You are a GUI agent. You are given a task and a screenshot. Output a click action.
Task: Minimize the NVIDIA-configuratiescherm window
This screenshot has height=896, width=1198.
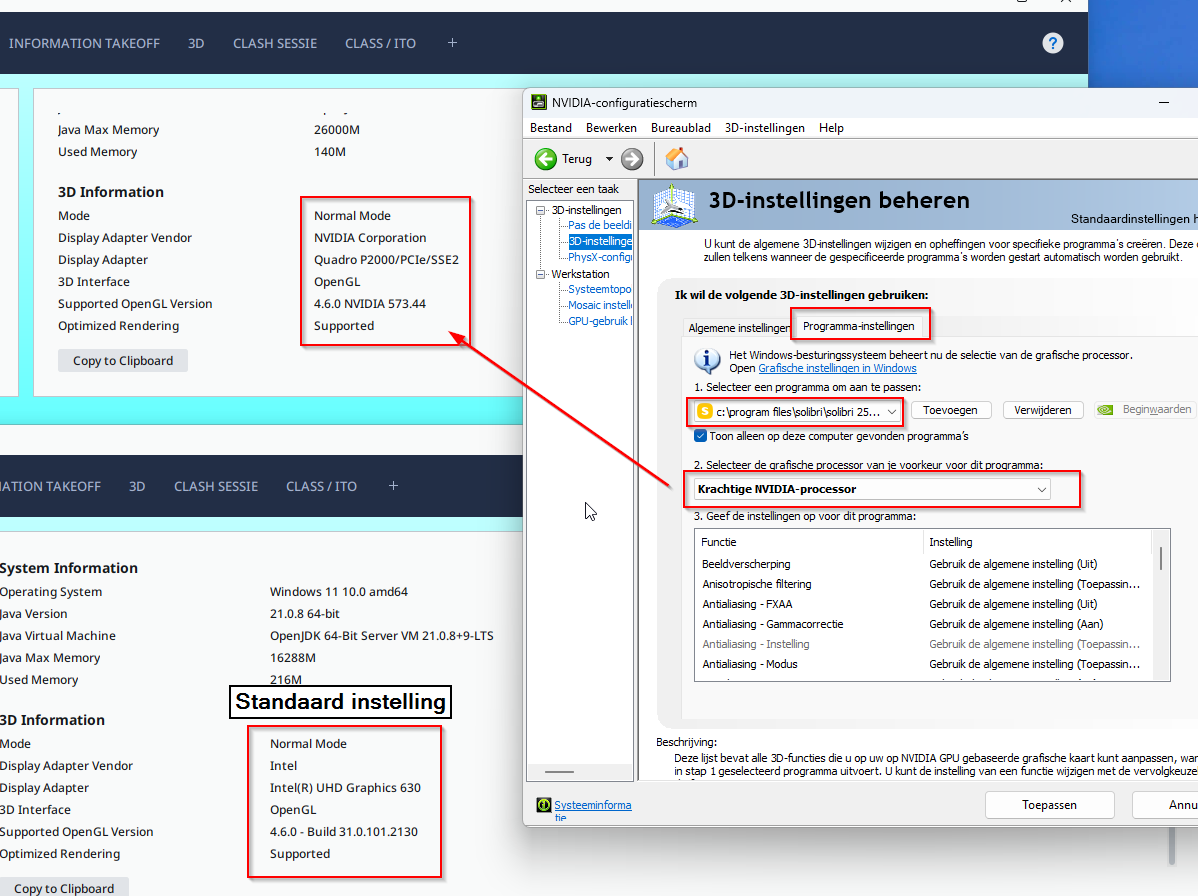pos(1164,102)
